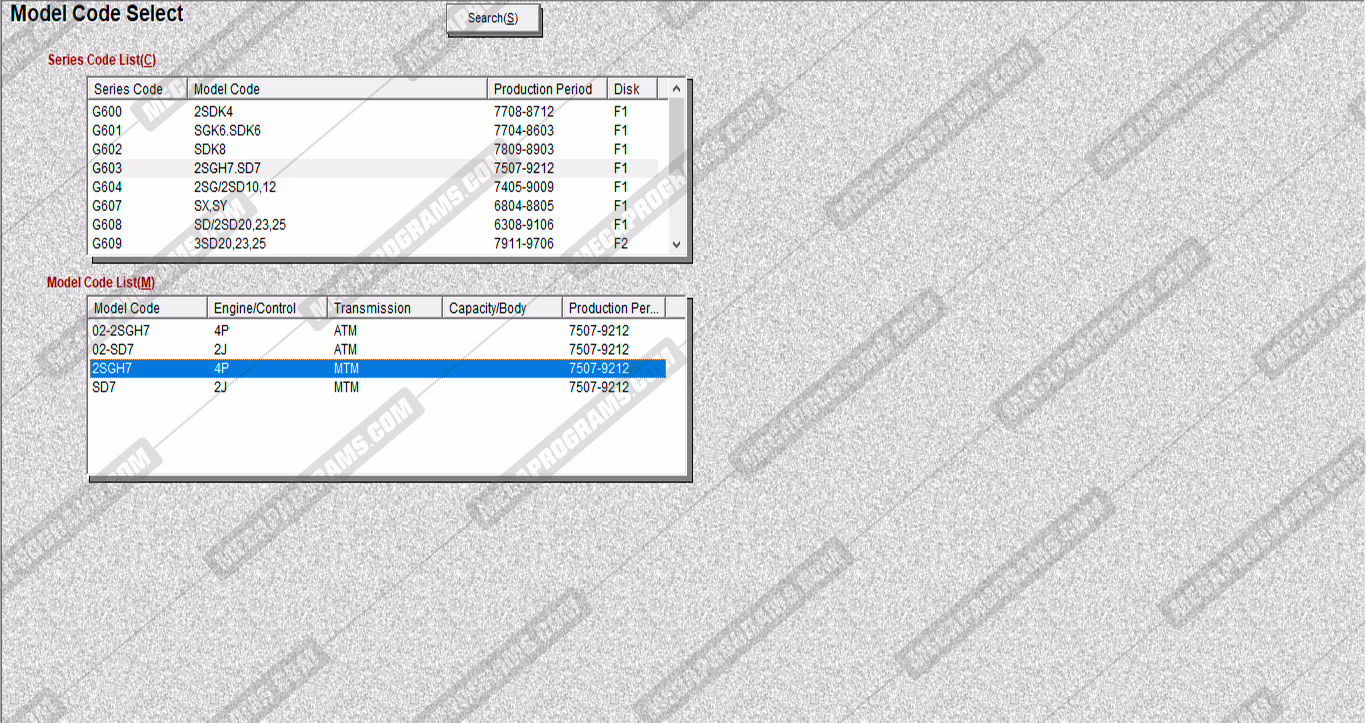Click Production Period header in series list

(546, 89)
